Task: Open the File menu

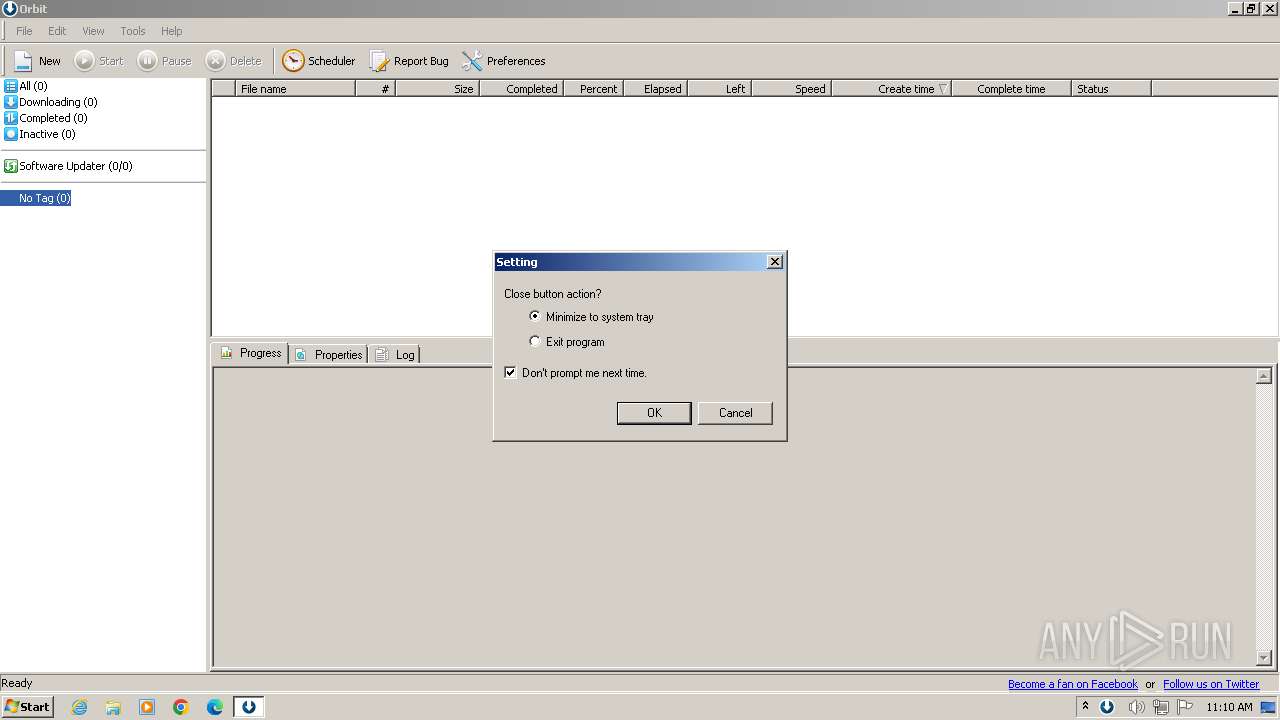Action: coord(24,31)
